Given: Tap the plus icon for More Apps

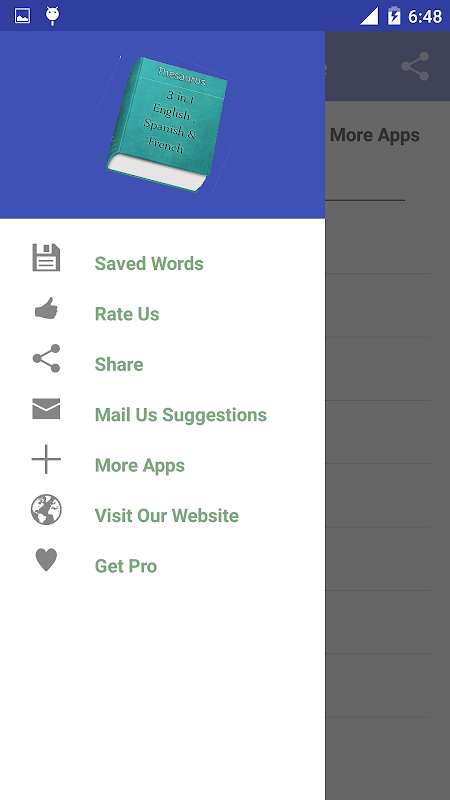Looking at the screenshot, I should 46,459.
